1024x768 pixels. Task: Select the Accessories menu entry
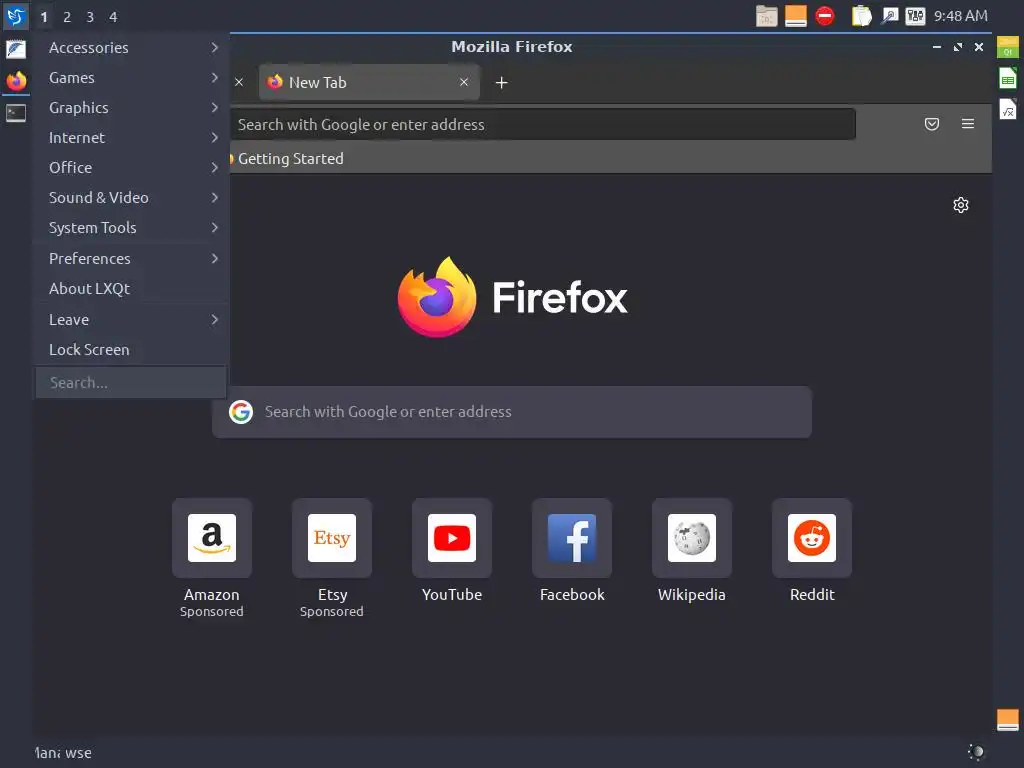pyautogui.click(x=131, y=48)
